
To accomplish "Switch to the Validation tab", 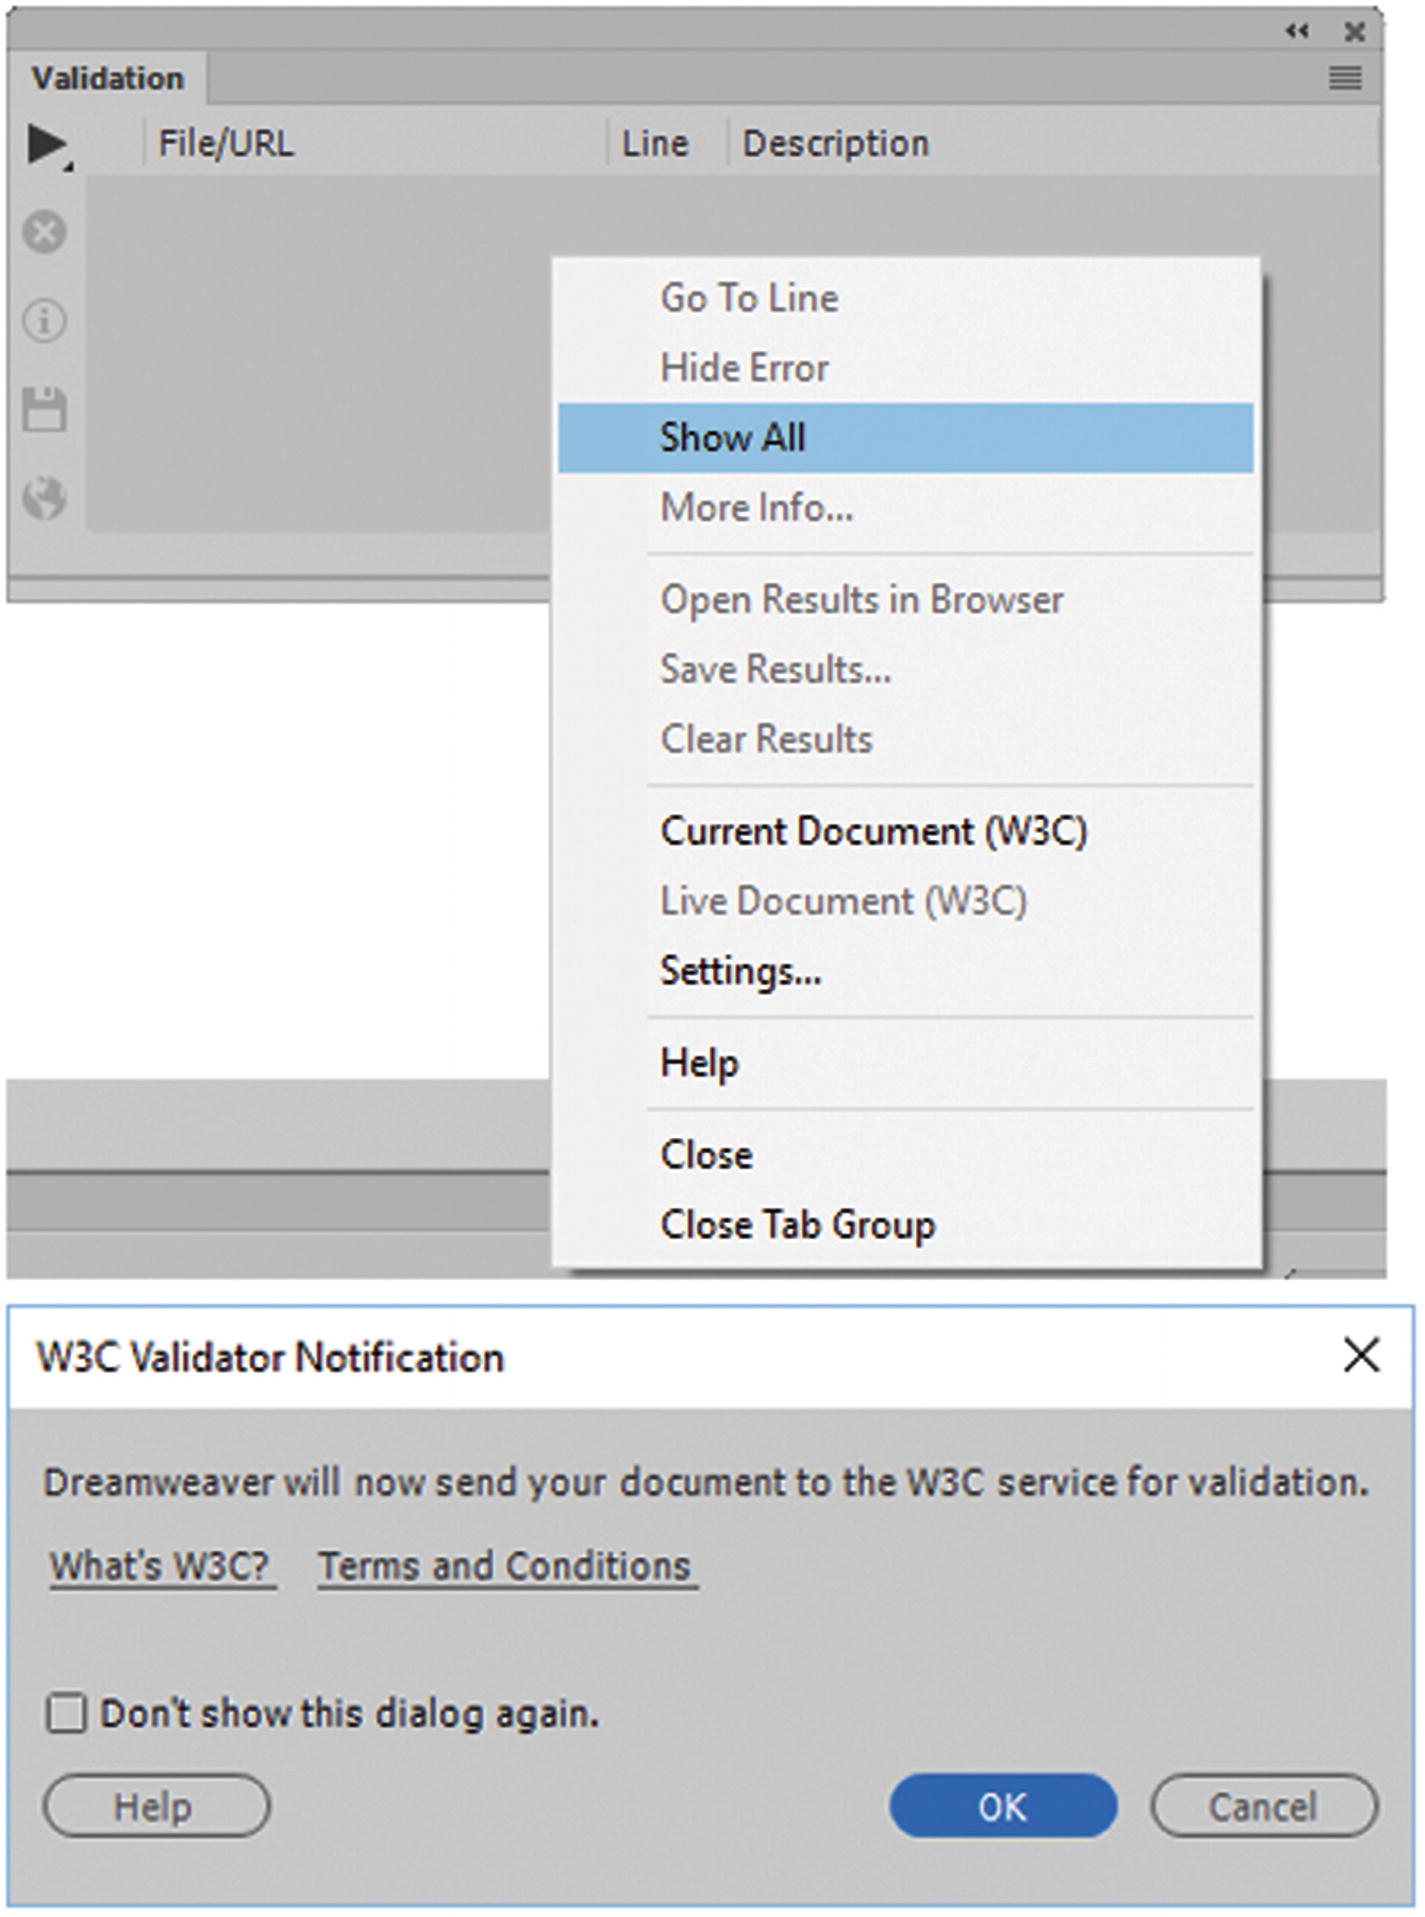I will (x=108, y=78).
